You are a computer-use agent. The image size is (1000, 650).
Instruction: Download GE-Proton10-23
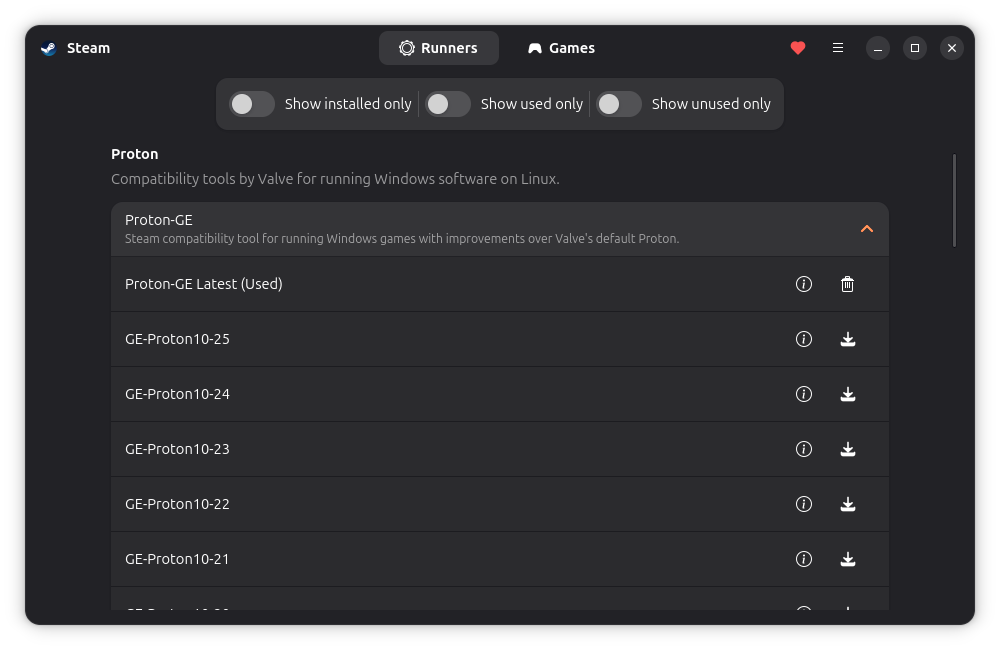(847, 449)
